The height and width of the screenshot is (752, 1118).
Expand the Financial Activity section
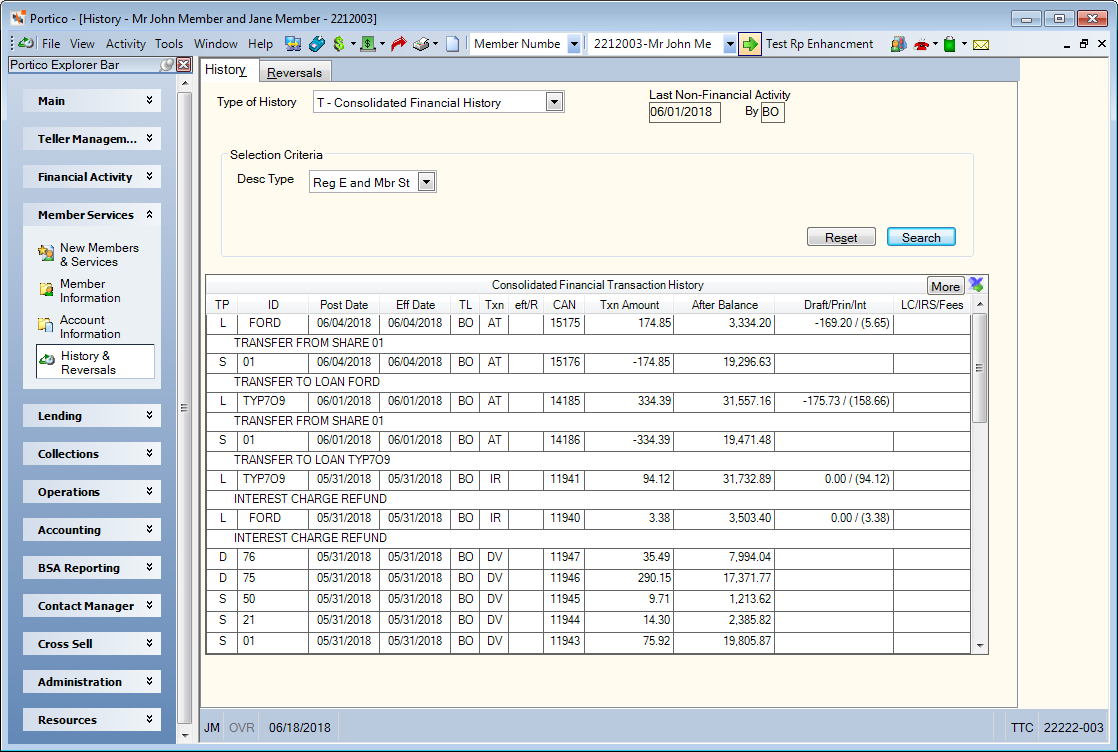(x=91, y=177)
